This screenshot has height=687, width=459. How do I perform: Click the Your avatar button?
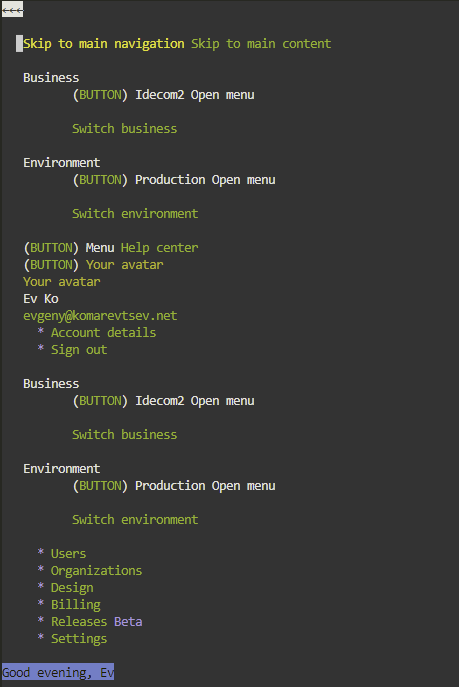[93, 265]
